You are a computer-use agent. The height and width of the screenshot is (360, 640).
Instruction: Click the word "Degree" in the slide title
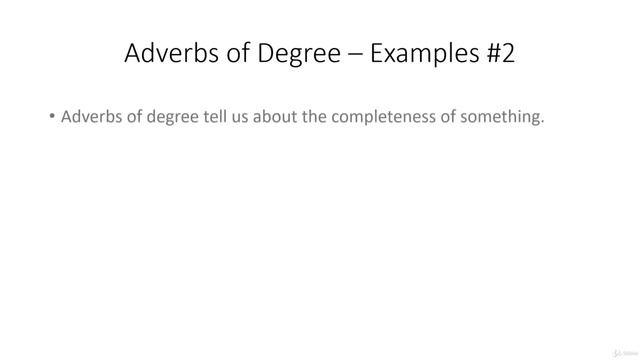299,54
